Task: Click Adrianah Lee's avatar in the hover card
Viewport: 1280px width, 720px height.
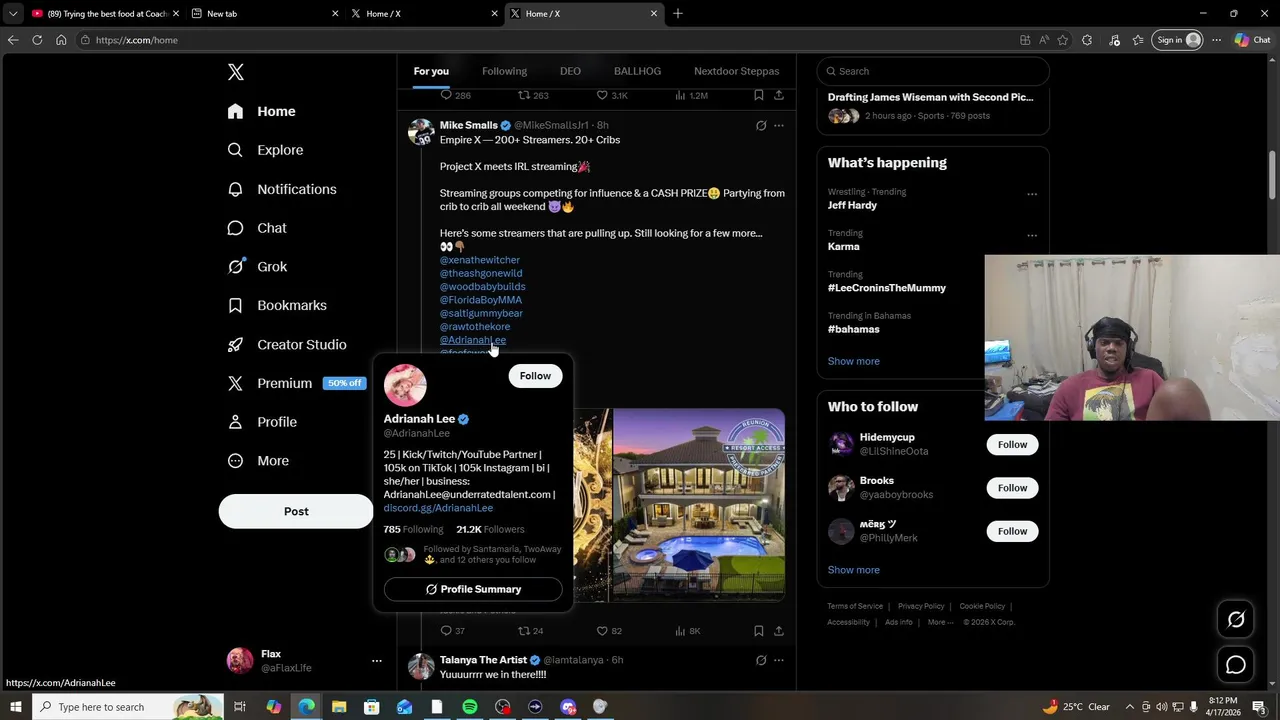Action: click(x=405, y=385)
